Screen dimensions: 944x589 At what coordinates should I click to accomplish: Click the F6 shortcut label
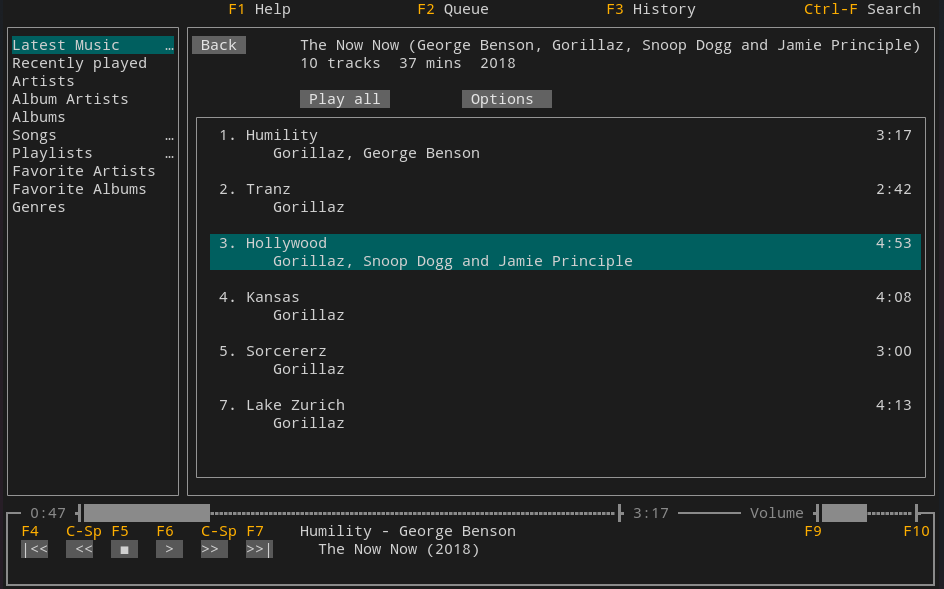pos(165,531)
